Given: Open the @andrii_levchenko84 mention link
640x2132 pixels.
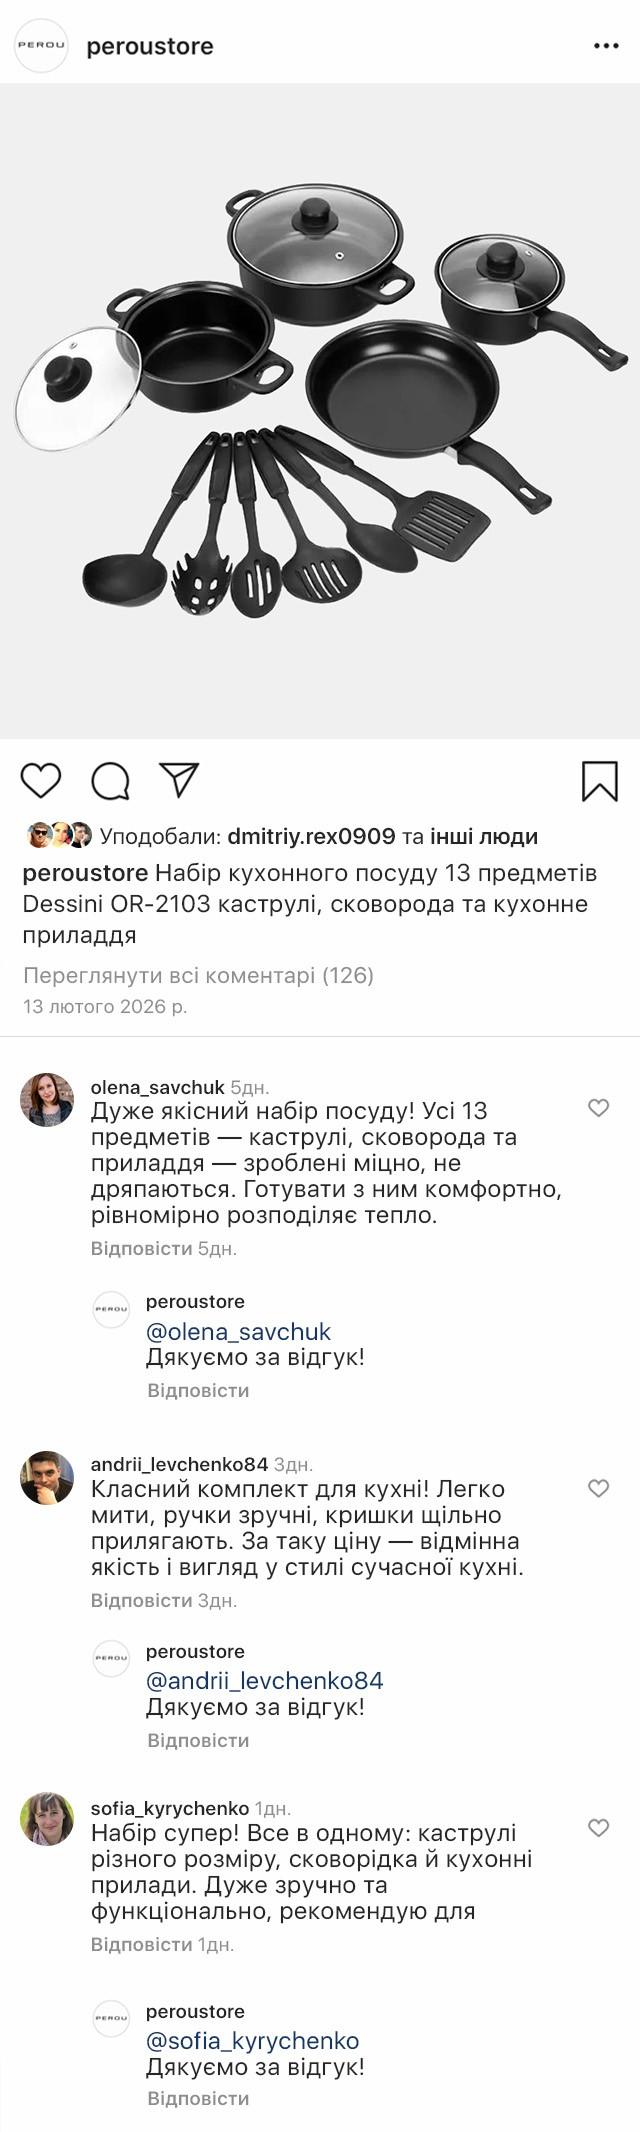Looking at the screenshot, I should [x=264, y=1681].
